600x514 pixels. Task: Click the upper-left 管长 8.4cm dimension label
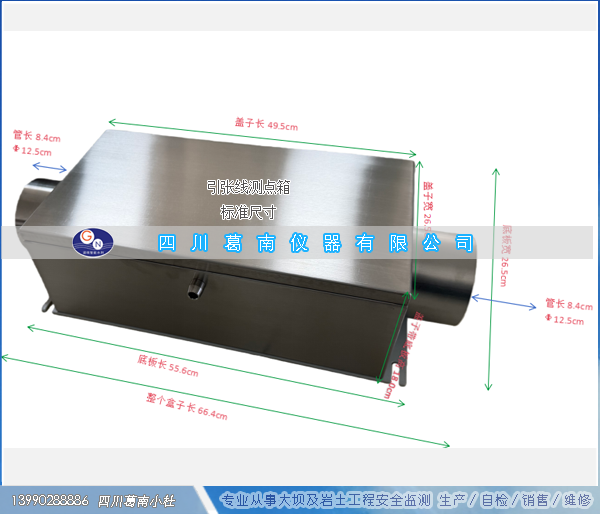click(x=37, y=136)
